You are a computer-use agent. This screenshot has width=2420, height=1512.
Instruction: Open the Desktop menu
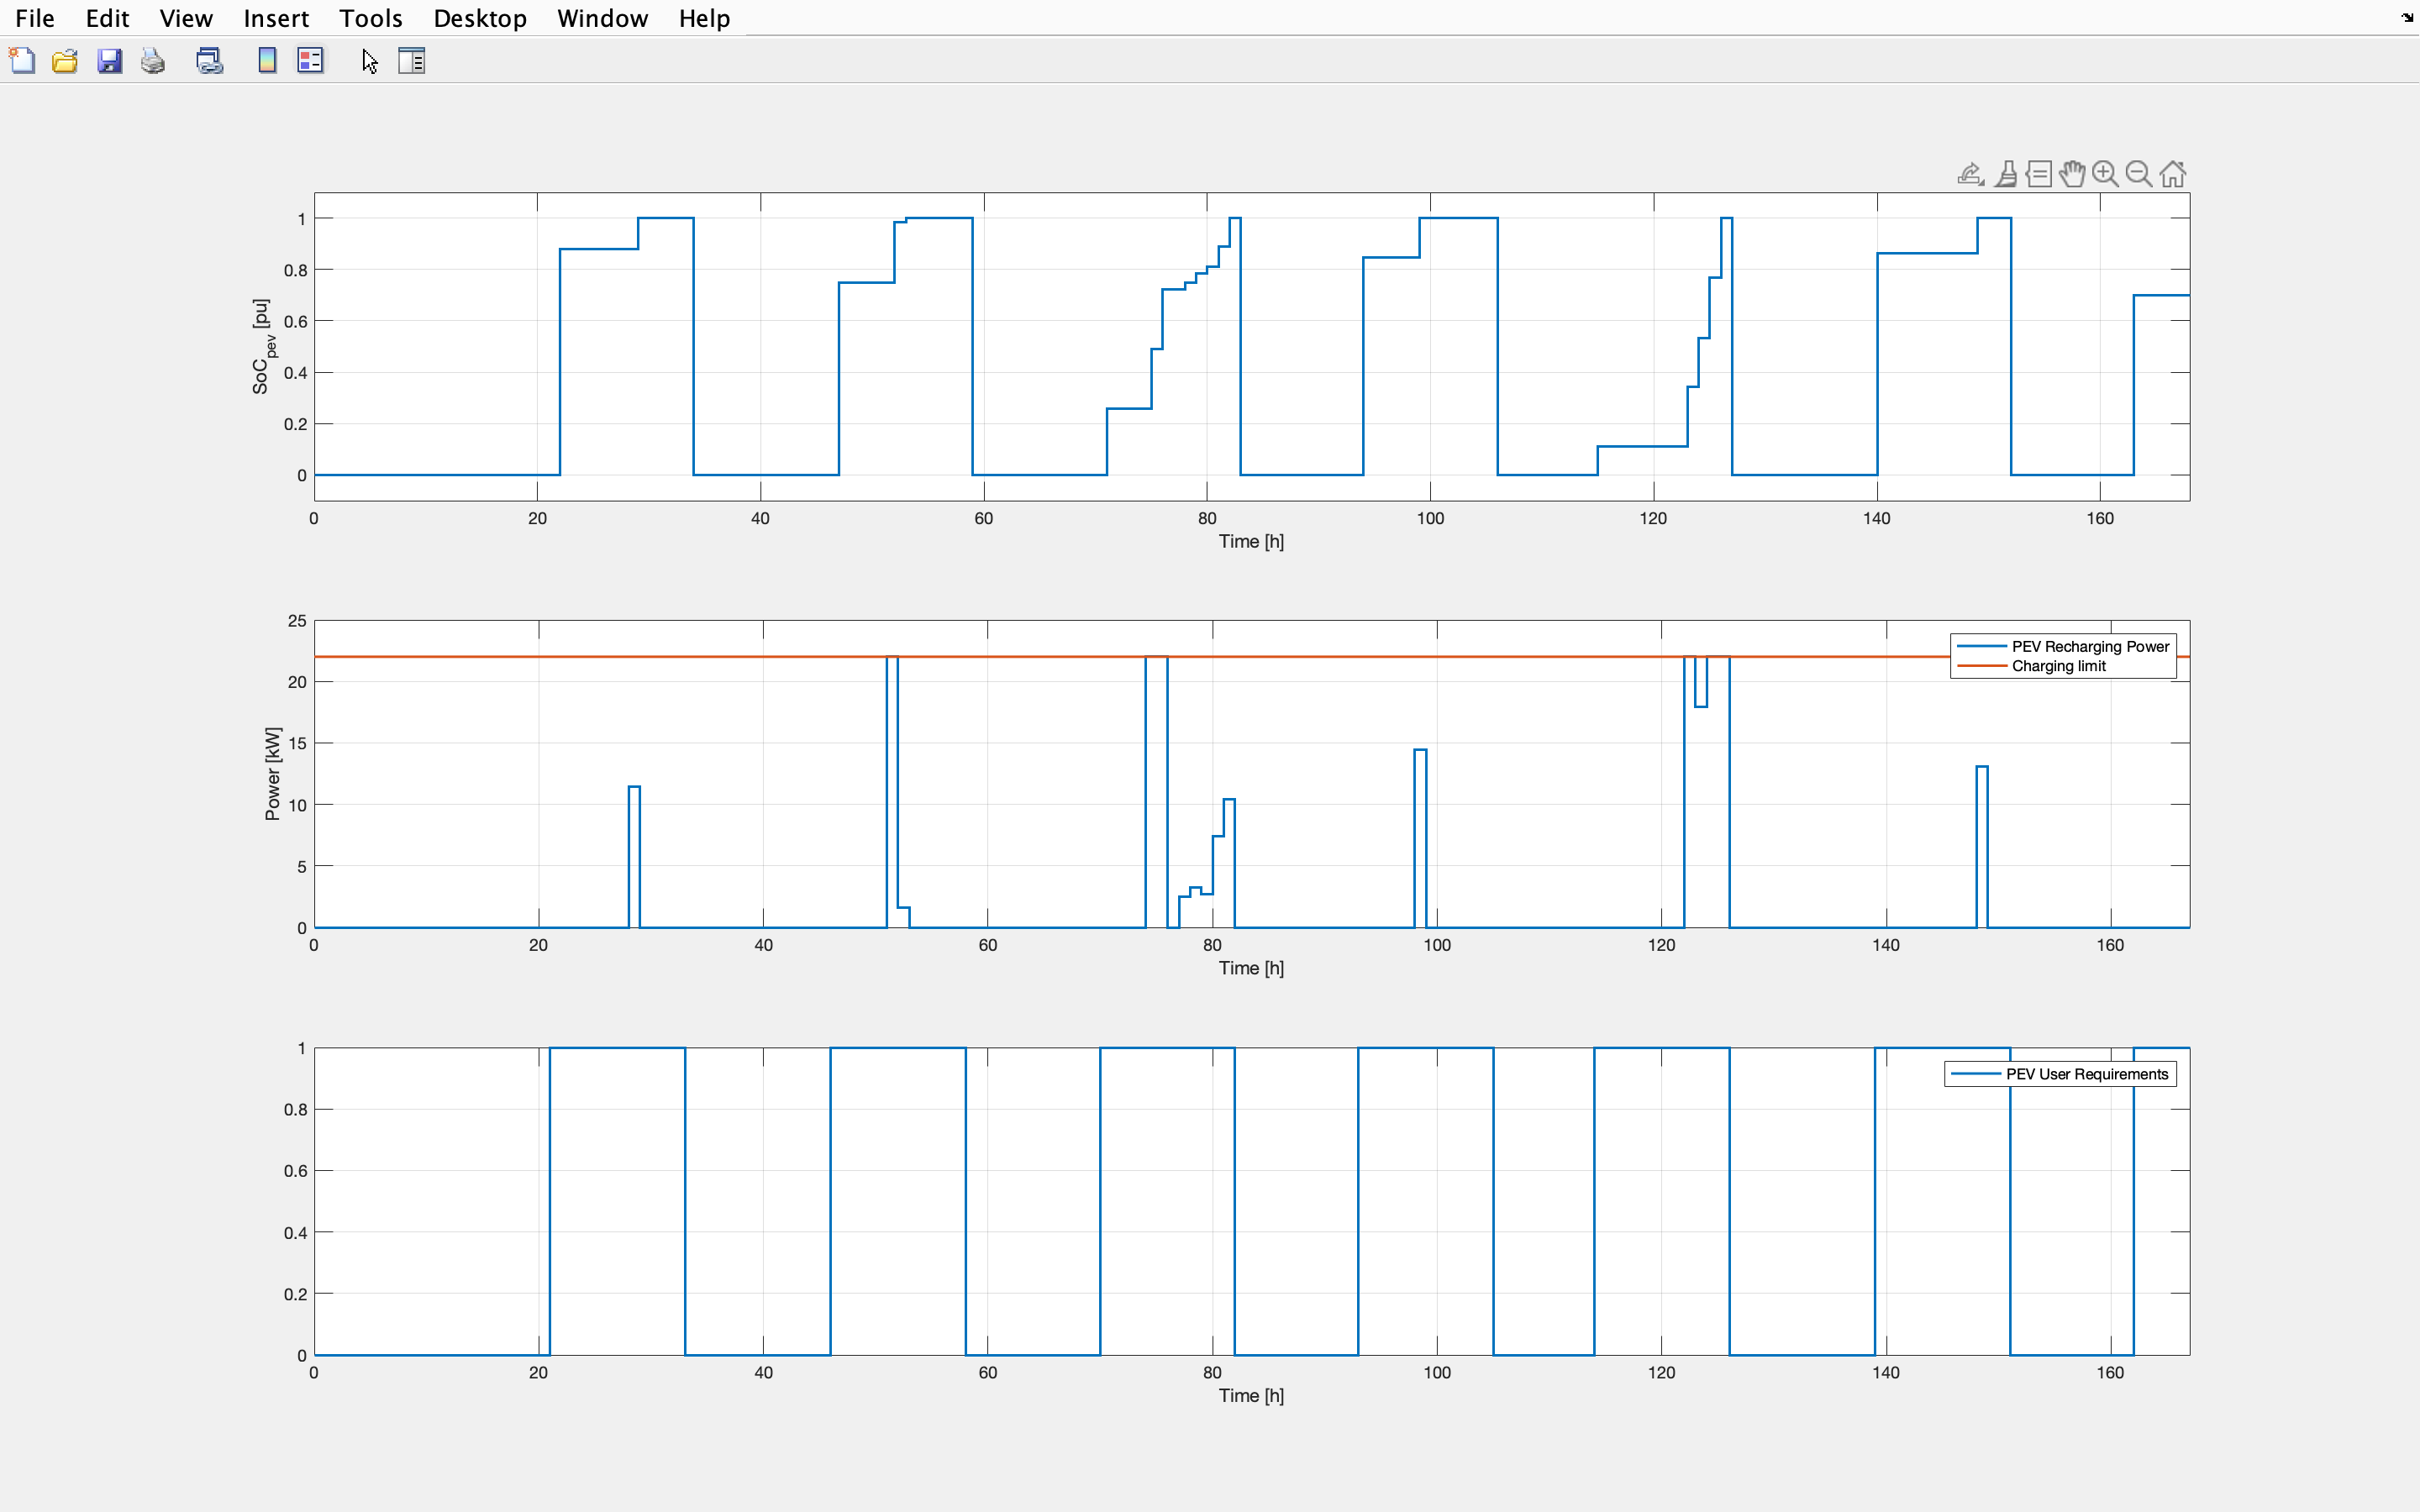(480, 18)
